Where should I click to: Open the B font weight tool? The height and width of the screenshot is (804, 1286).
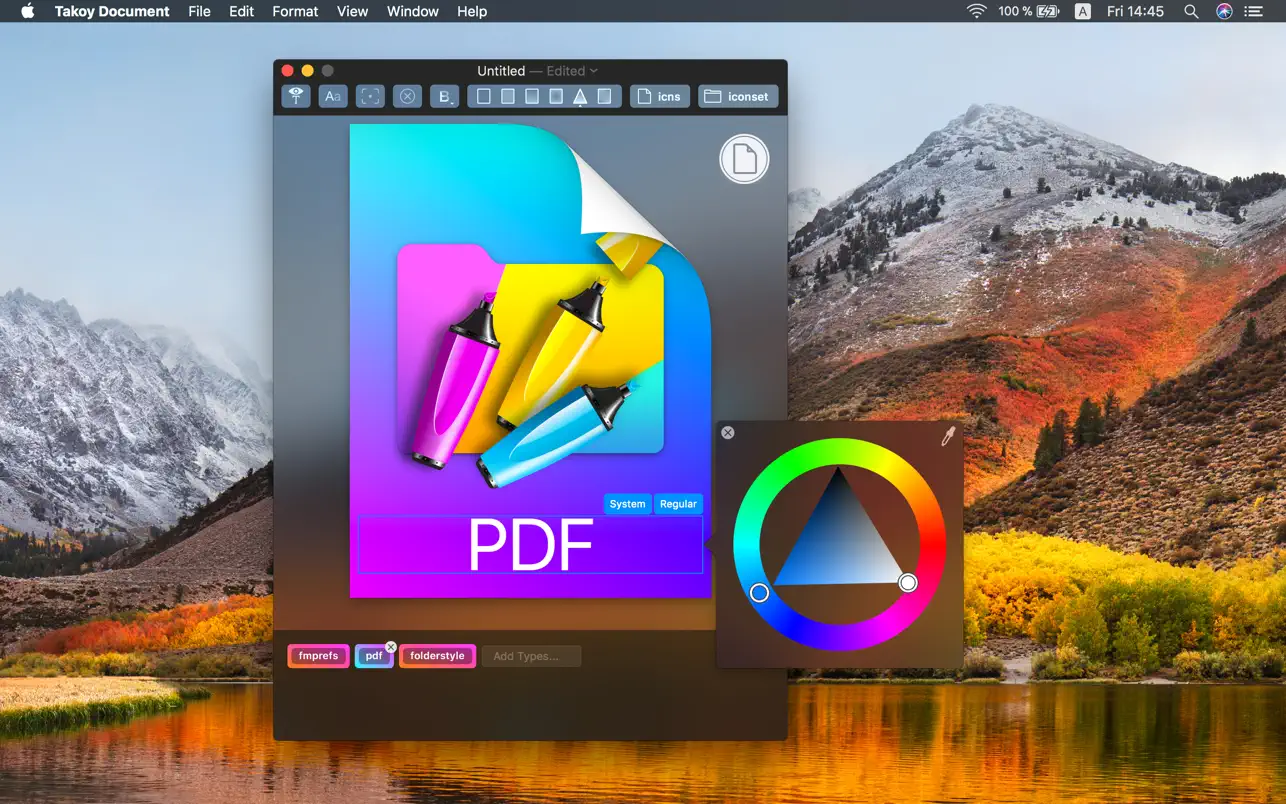click(443, 95)
